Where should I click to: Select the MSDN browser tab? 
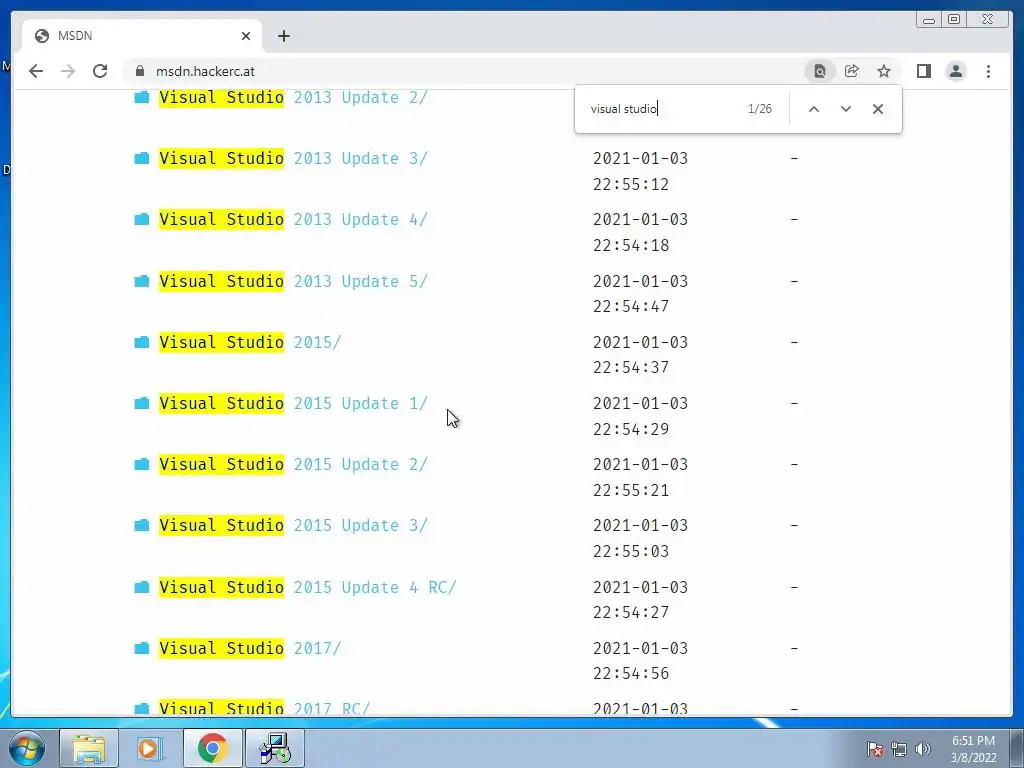[x=142, y=36]
